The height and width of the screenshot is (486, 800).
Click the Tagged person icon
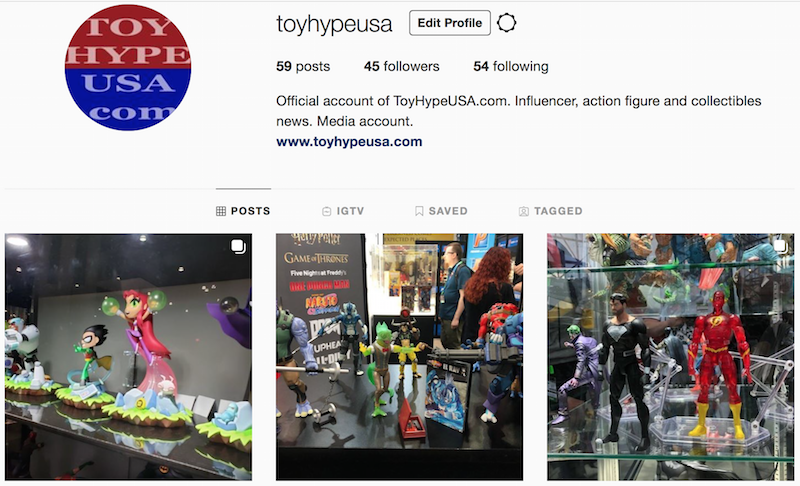pos(523,211)
